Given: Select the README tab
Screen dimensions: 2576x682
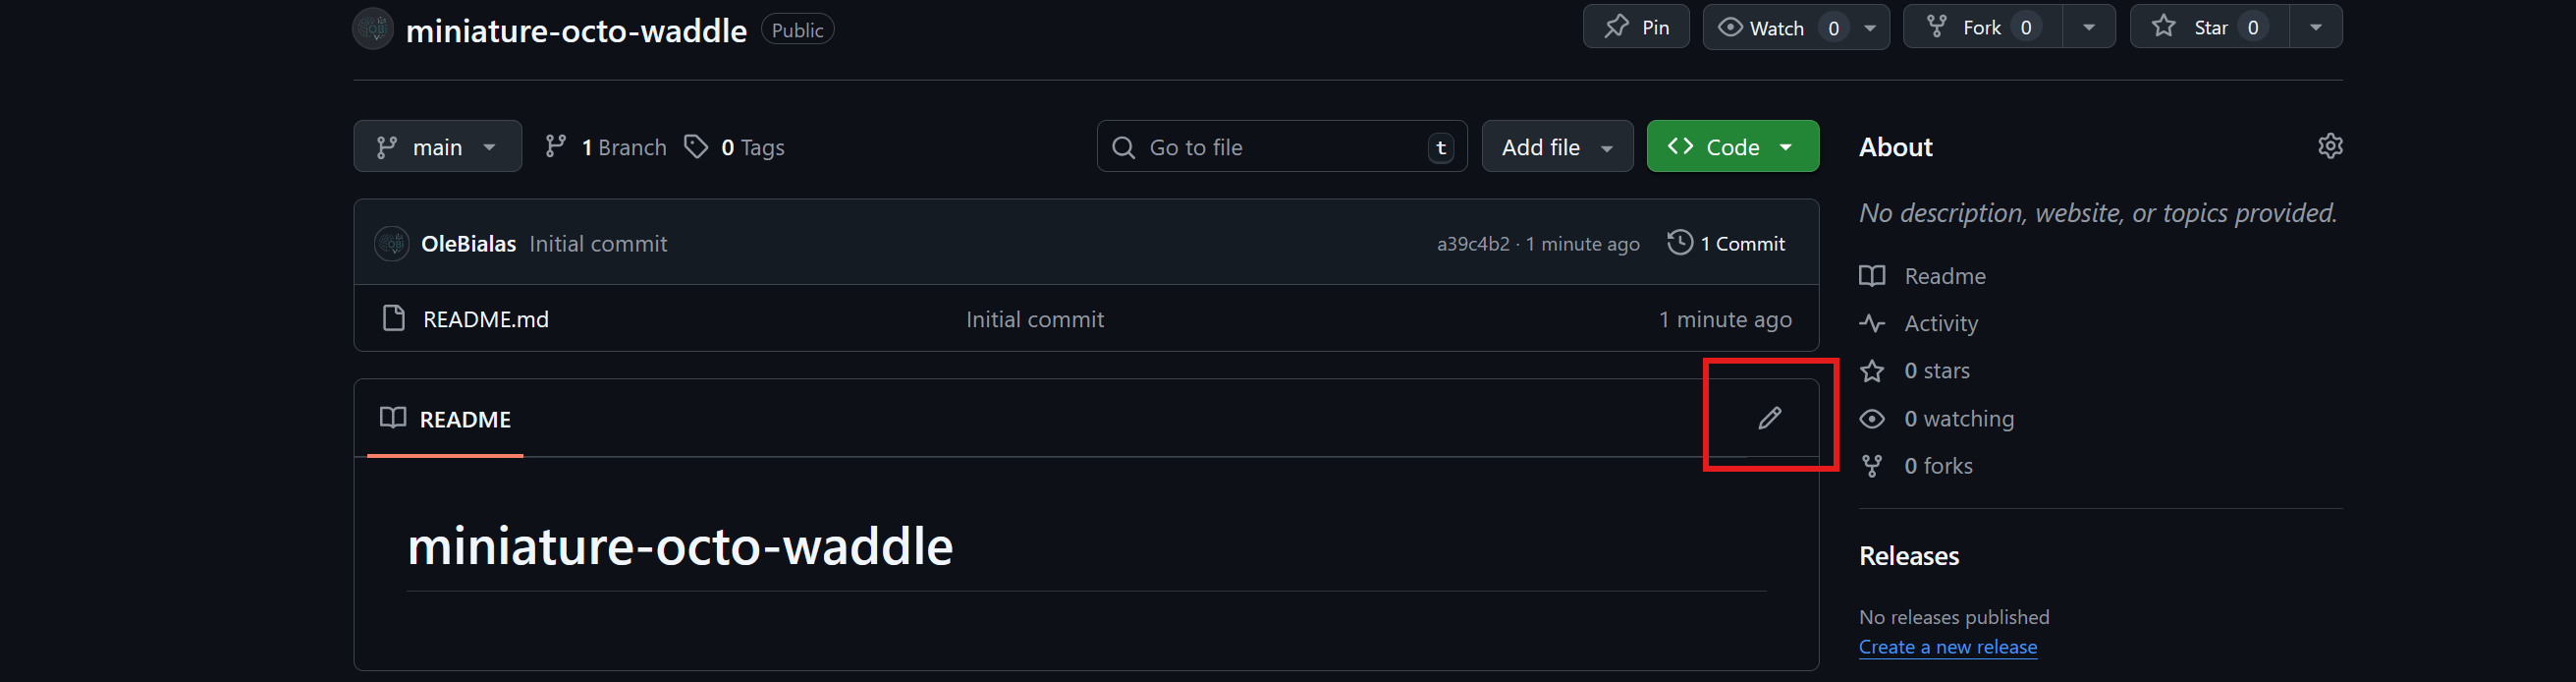Looking at the screenshot, I should tap(446, 419).
